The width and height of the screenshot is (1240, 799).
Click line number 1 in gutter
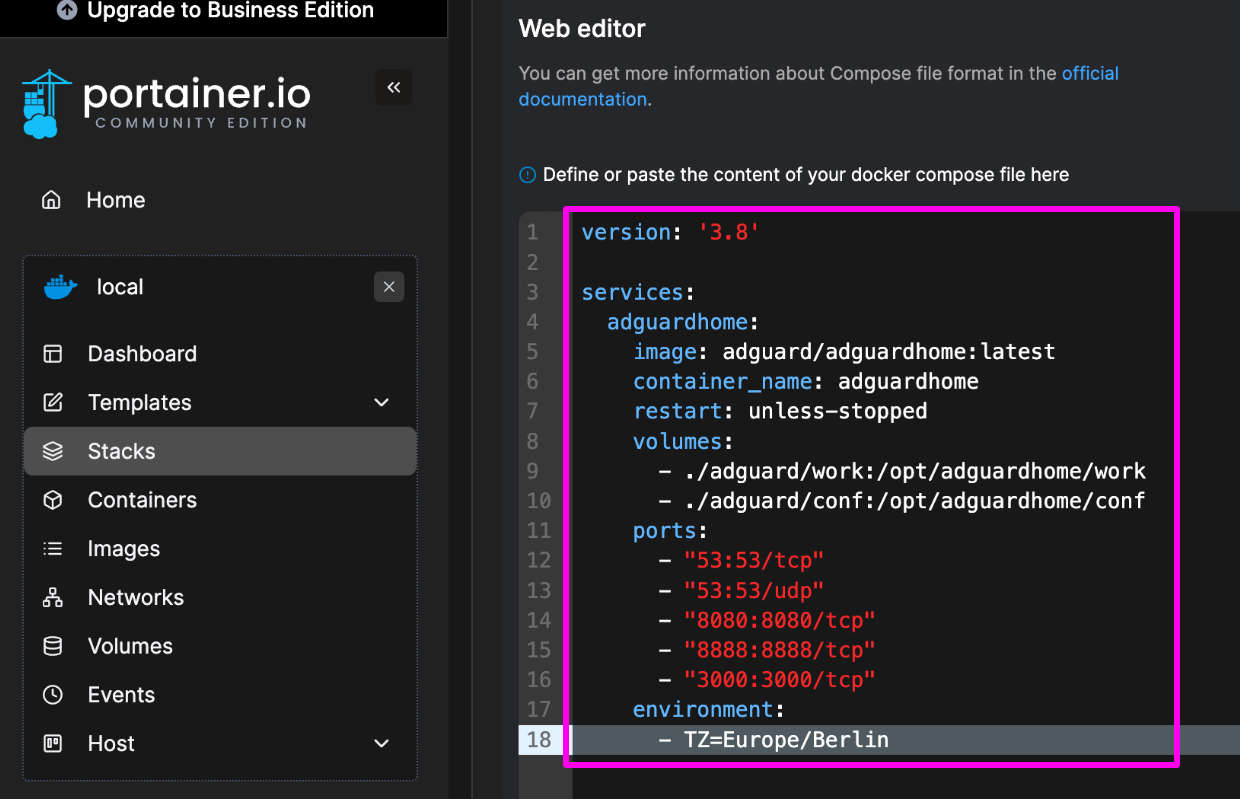point(533,232)
